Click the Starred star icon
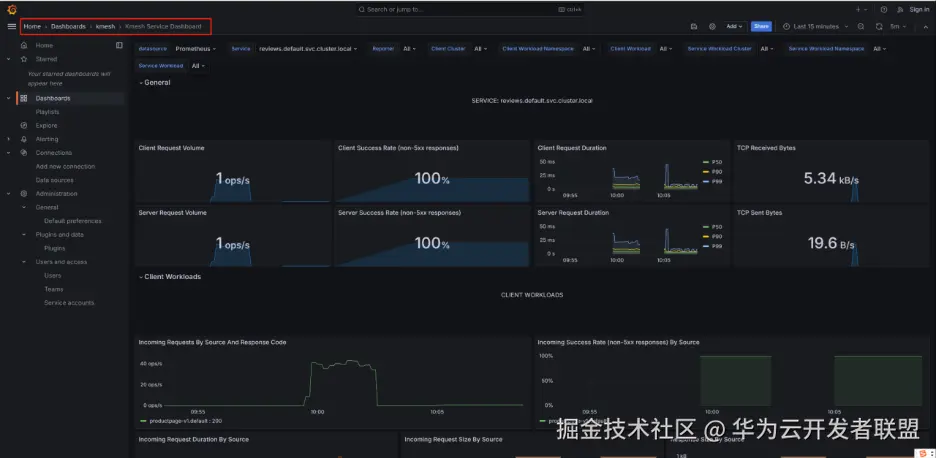Screen dimensions: 936x458 pos(24,59)
